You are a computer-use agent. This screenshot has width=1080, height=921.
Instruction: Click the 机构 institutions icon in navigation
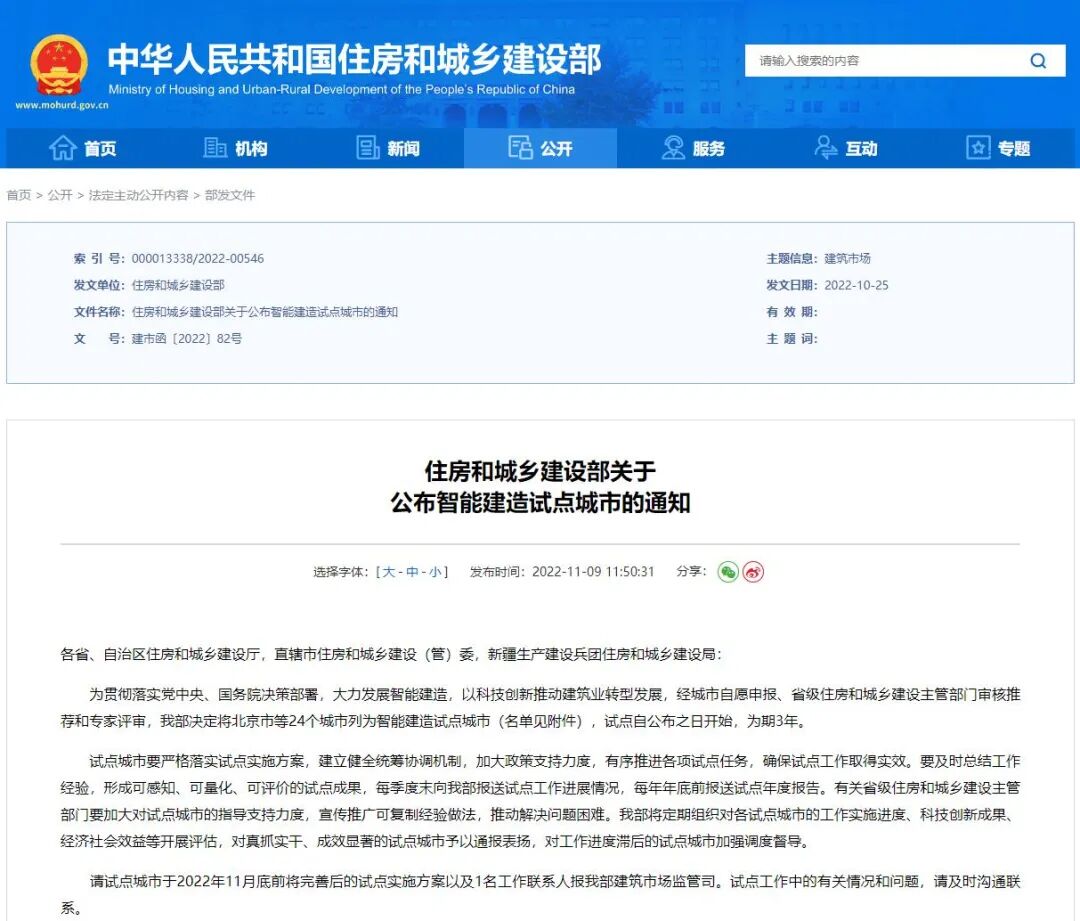coord(213,148)
